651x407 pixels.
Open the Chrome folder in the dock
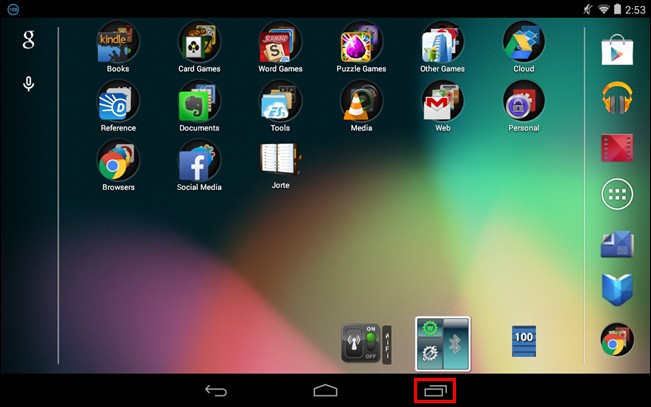[617, 340]
